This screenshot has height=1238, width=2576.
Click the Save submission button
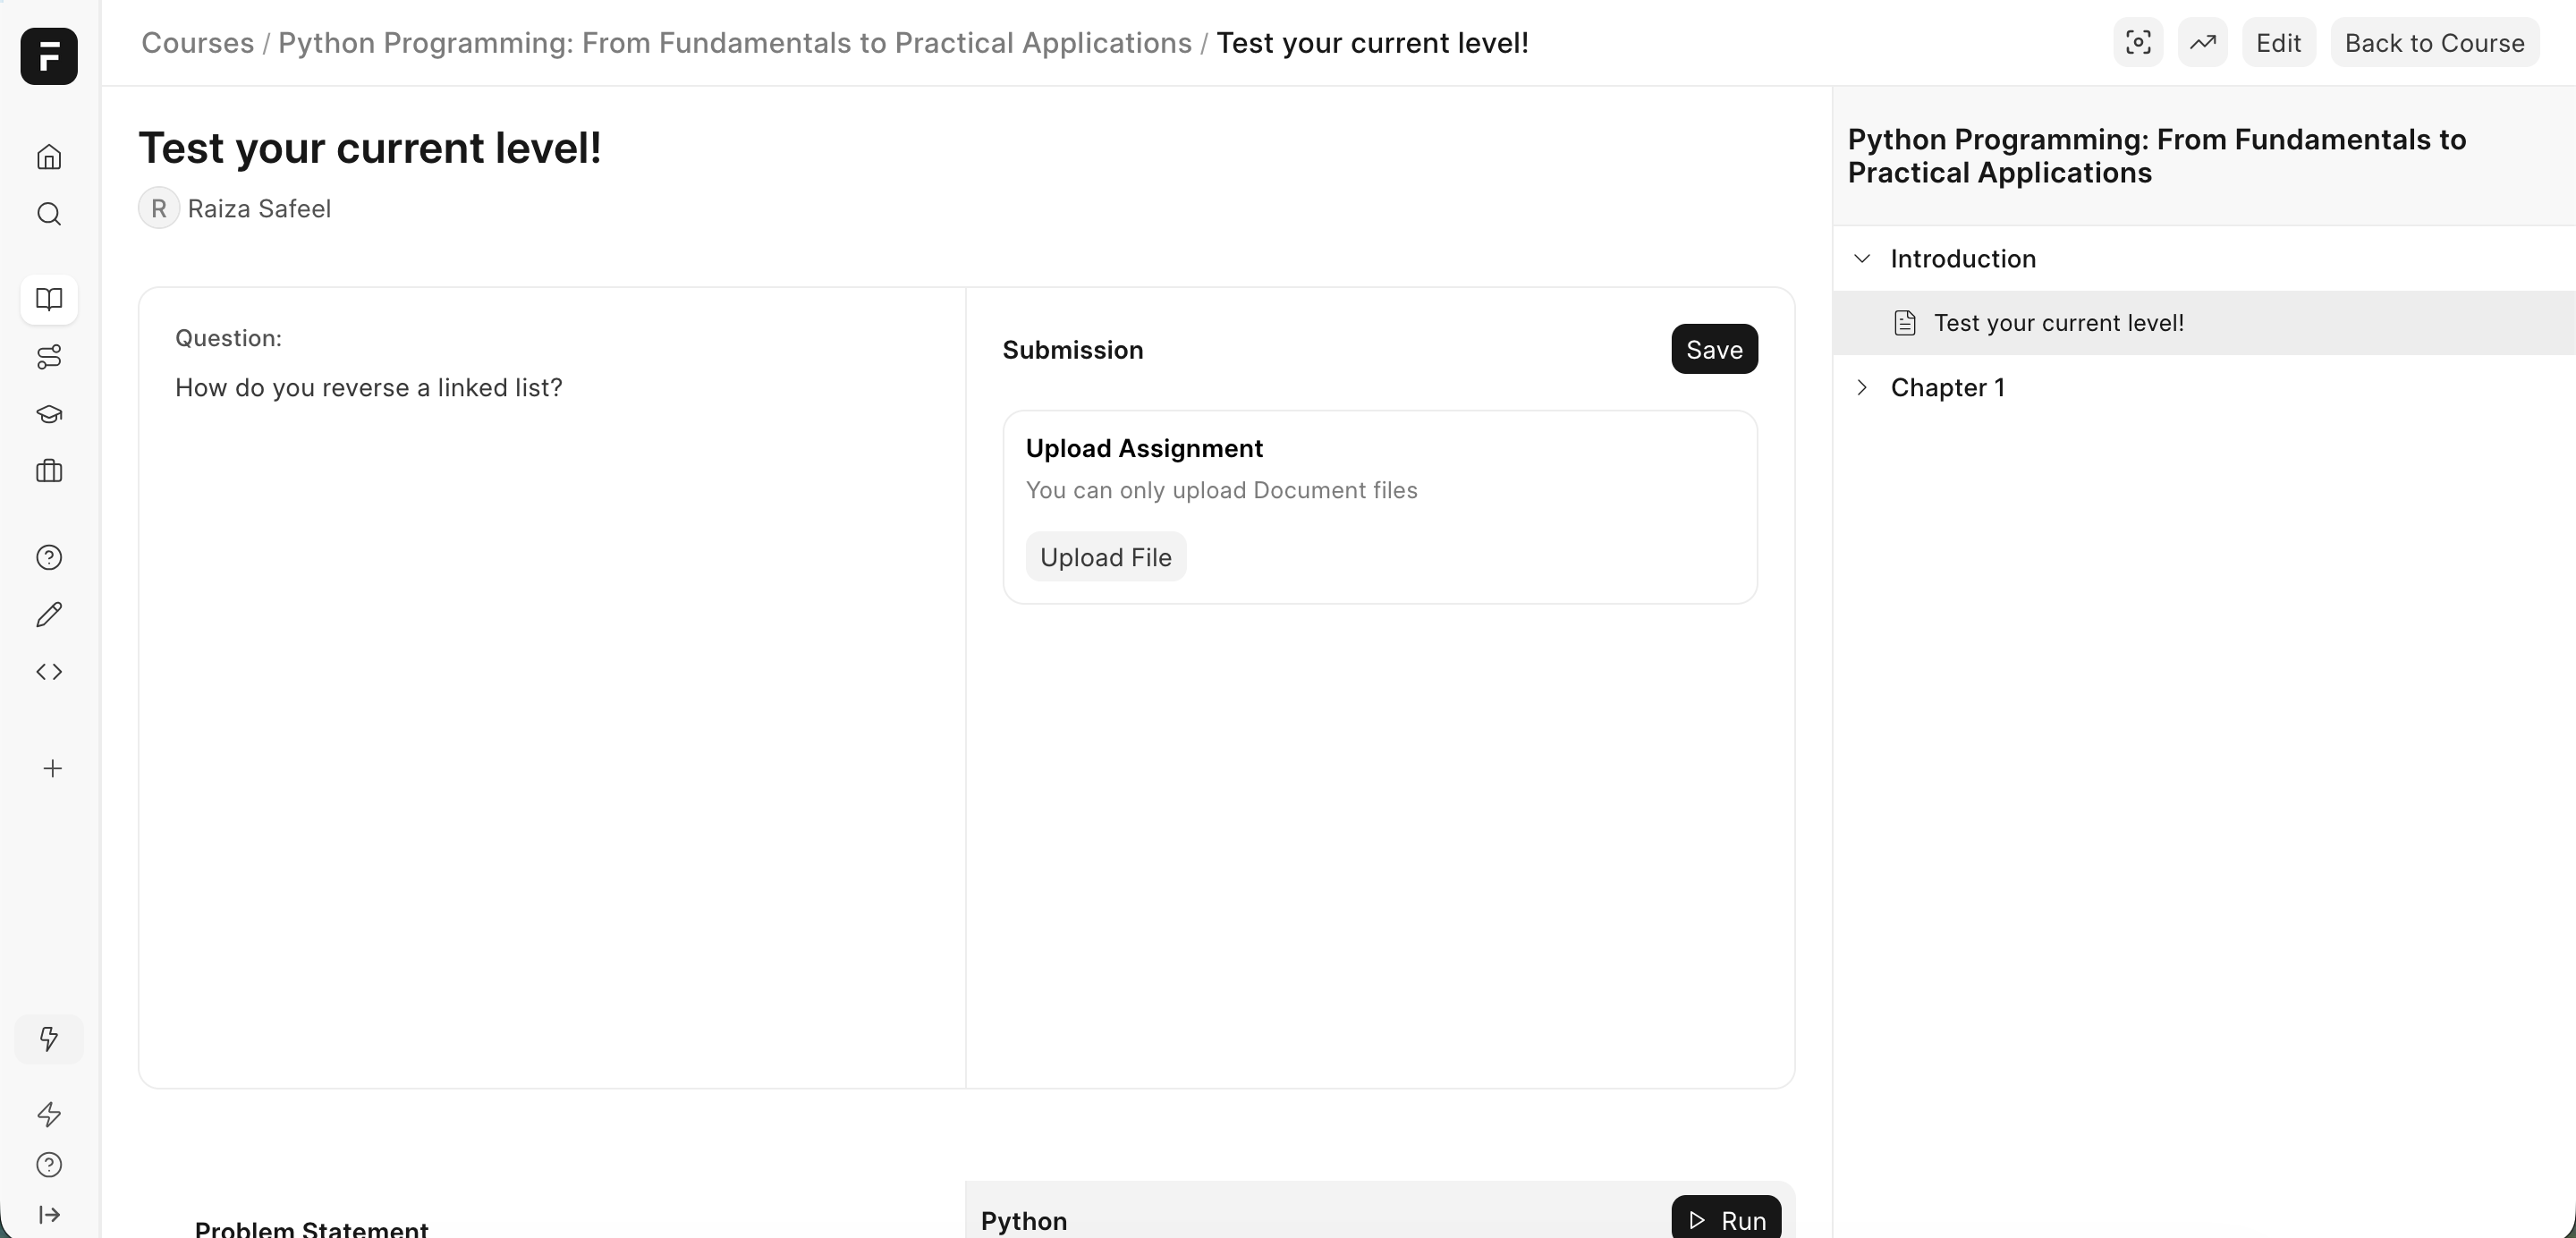point(1714,349)
